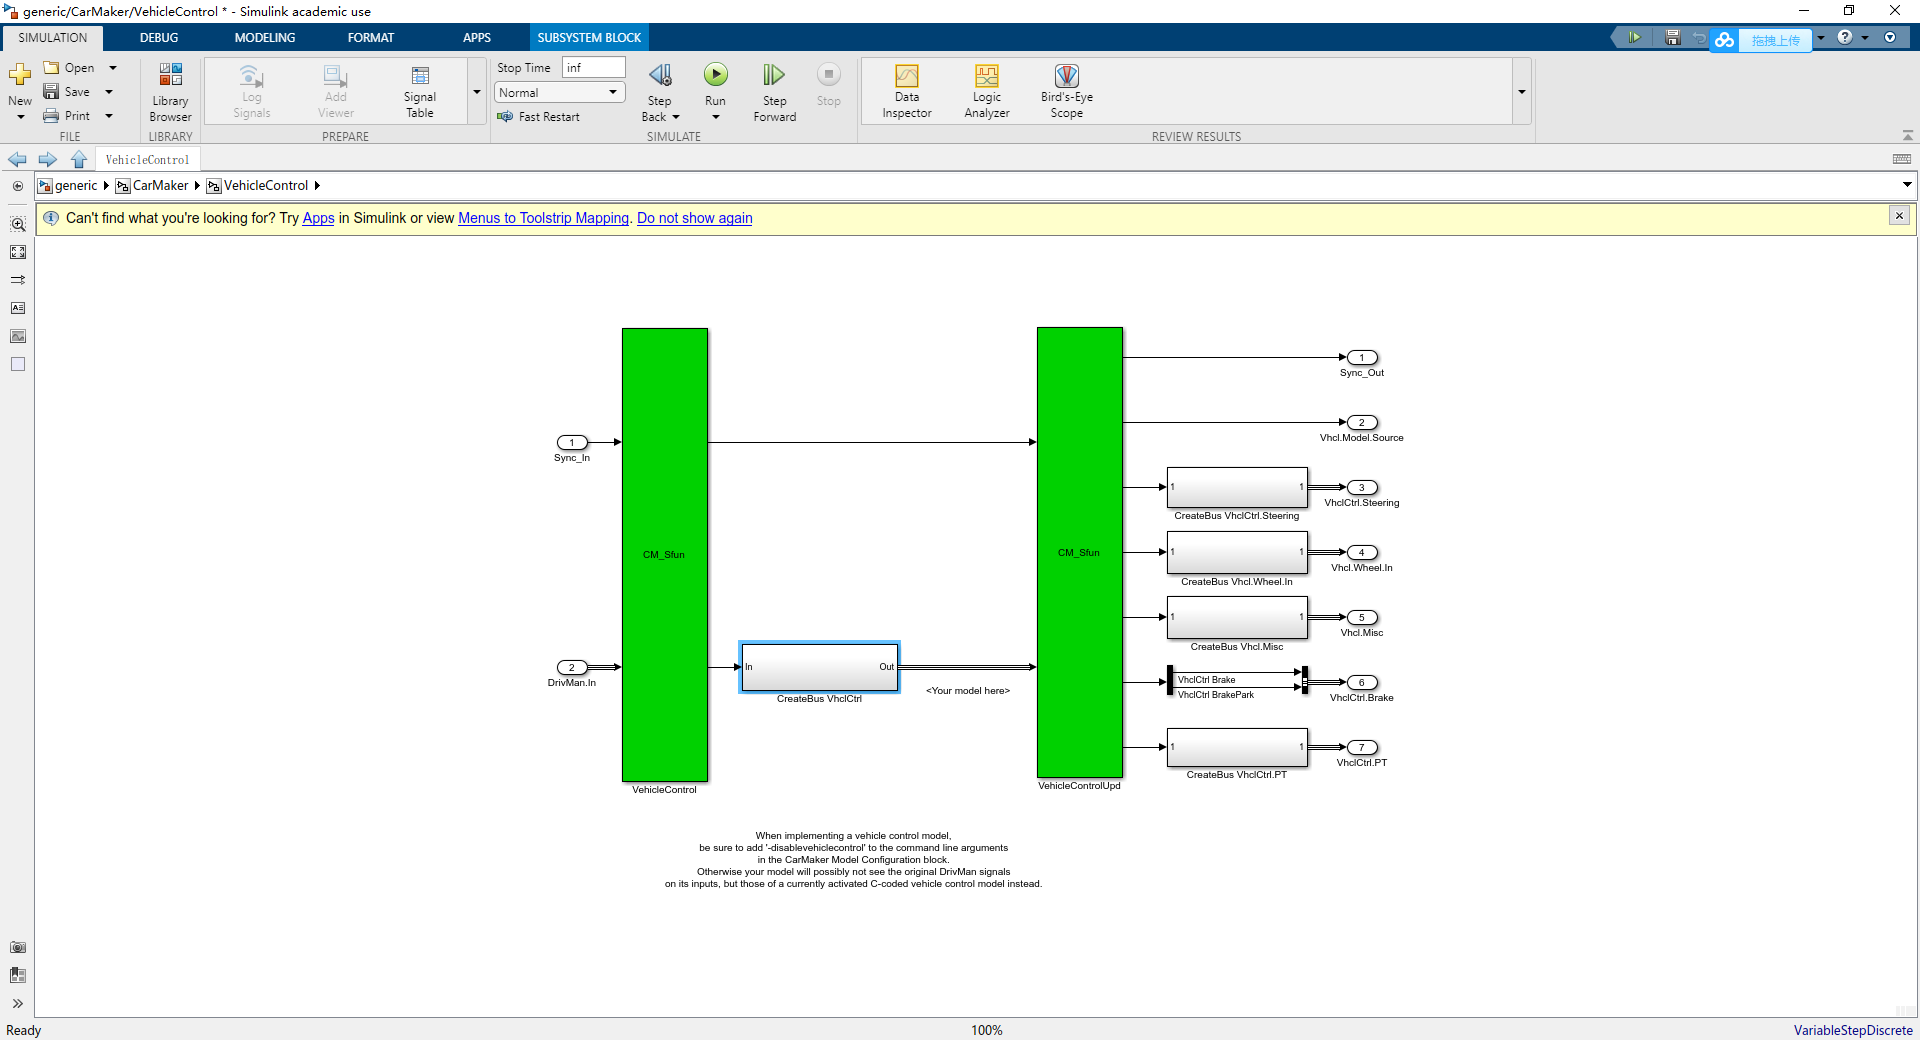Click the Step Back icon

[660, 75]
